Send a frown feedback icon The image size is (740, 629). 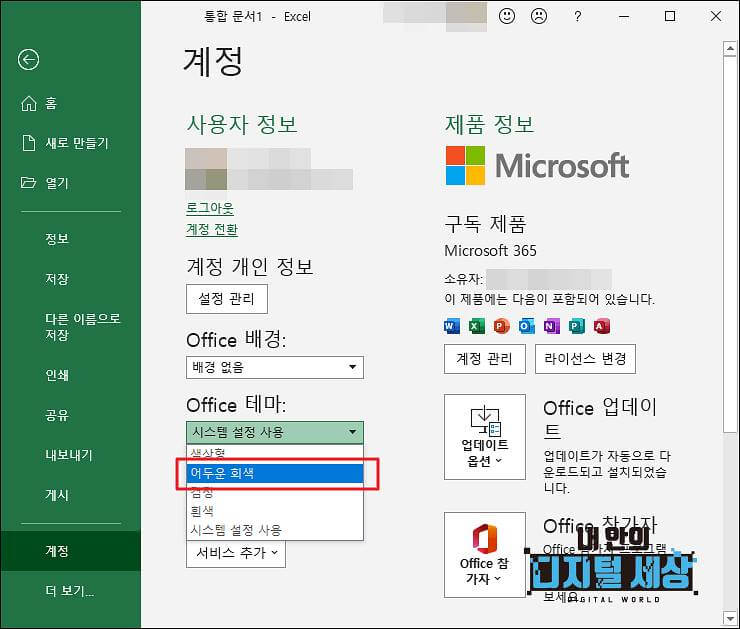click(538, 16)
